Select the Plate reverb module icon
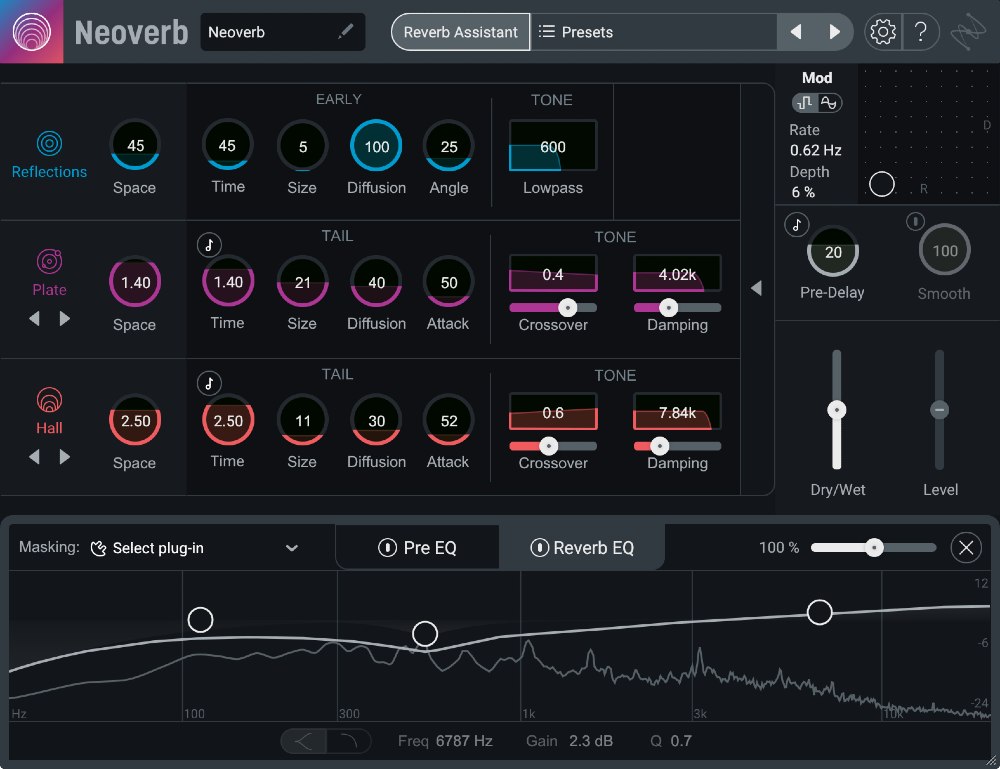The height and width of the screenshot is (769, 1000). [49, 260]
